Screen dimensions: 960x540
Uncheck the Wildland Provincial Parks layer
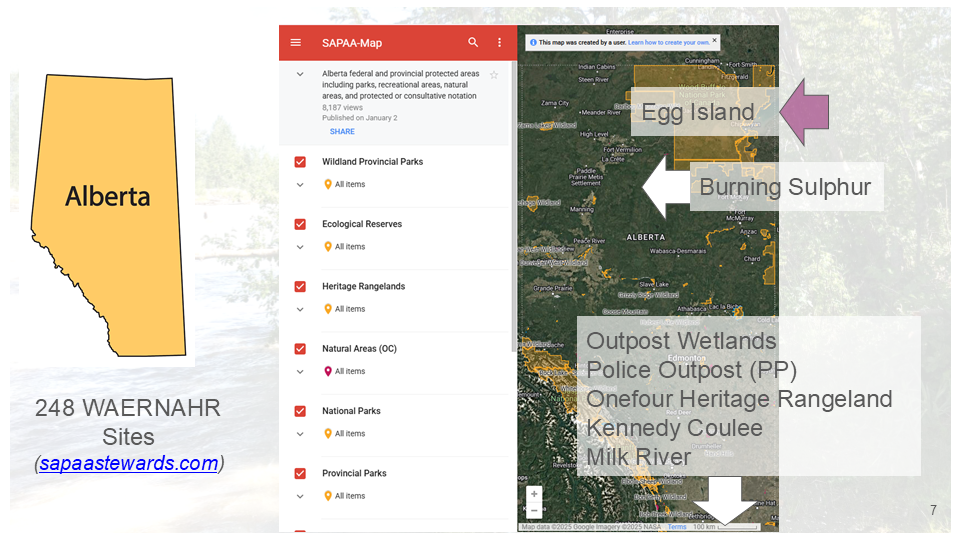click(300, 162)
